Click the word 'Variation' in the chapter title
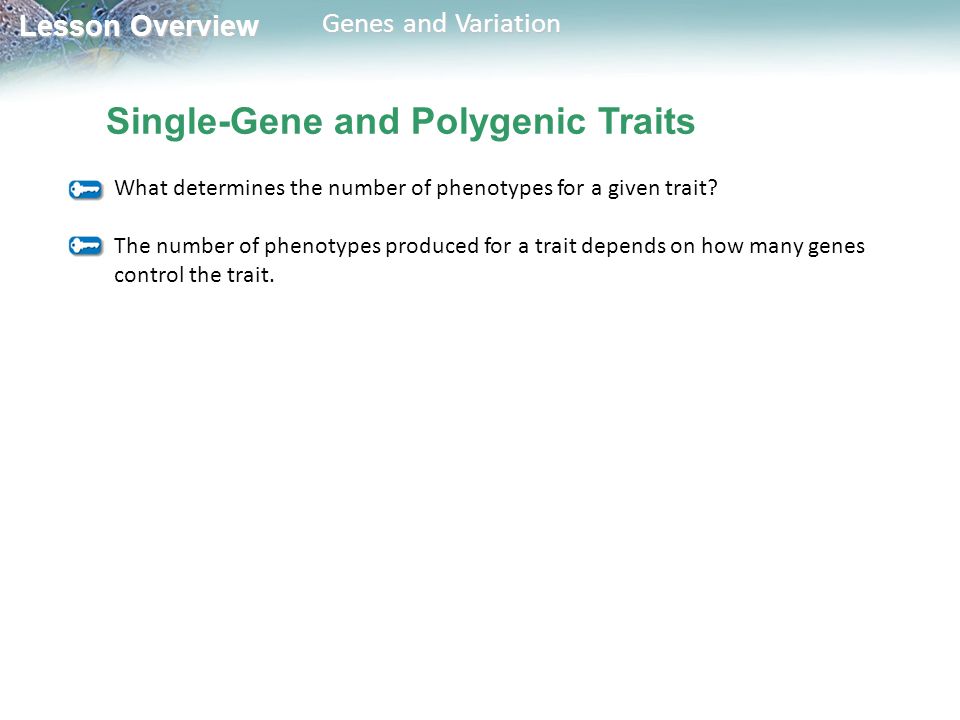This screenshot has width=960, height=720. coord(508,24)
